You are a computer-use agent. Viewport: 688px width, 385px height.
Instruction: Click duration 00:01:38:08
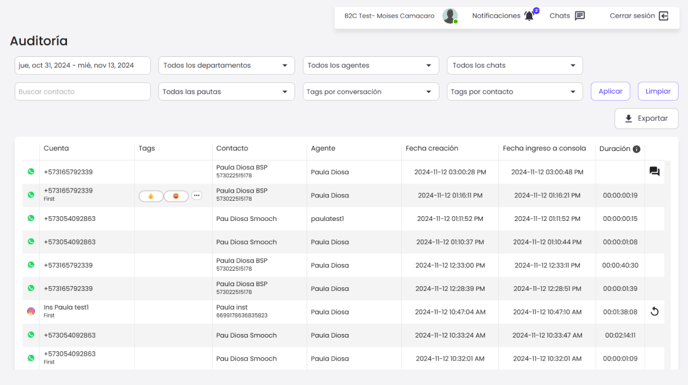point(620,312)
